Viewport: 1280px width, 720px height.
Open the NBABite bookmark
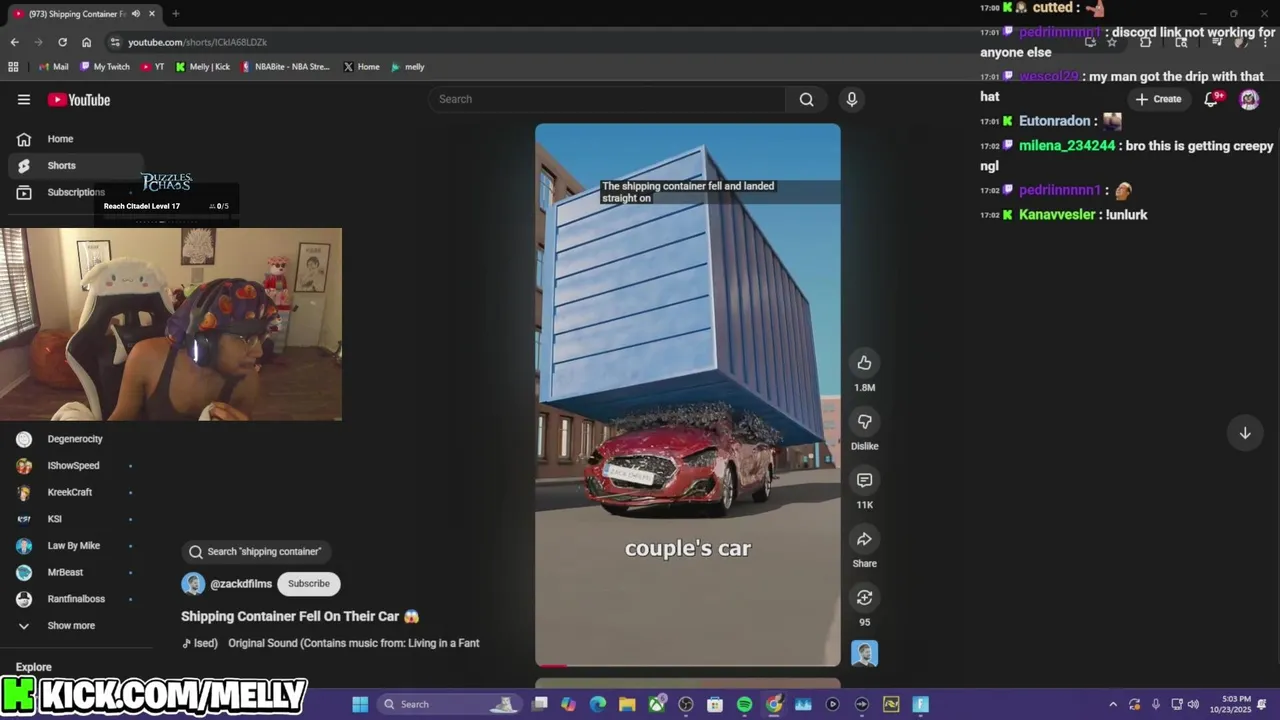(285, 67)
